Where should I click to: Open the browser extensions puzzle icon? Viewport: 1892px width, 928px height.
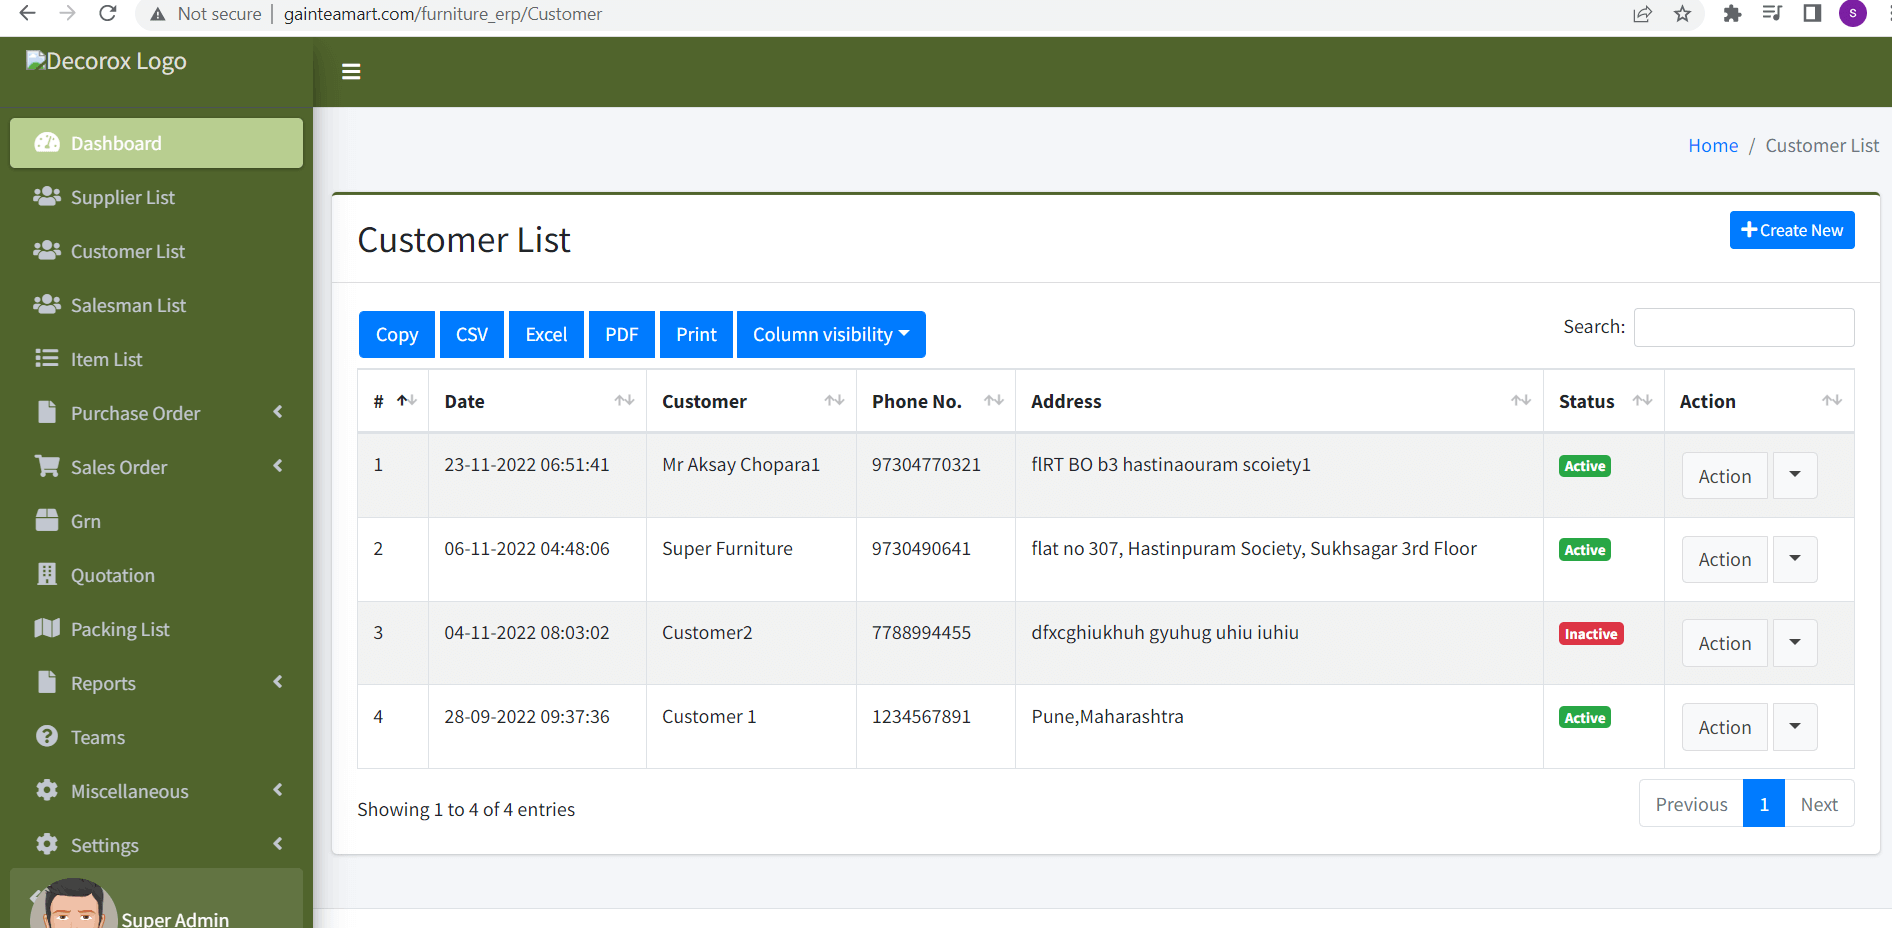tap(1732, 14)
